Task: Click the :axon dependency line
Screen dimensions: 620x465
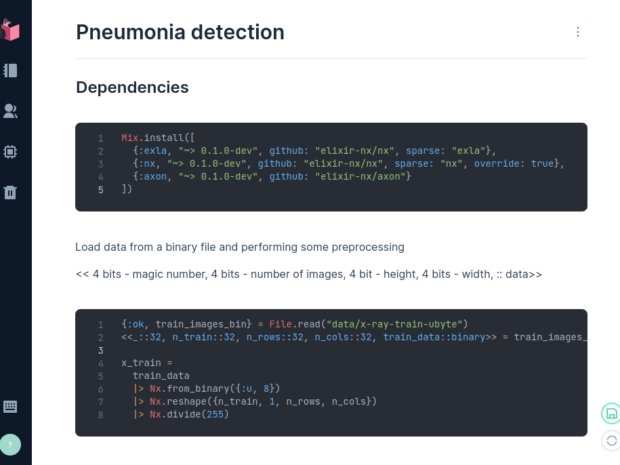Action: tap(272, 176)
